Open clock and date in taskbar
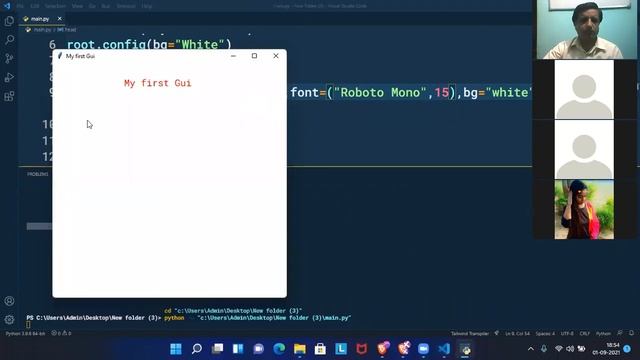 (606, 349)
